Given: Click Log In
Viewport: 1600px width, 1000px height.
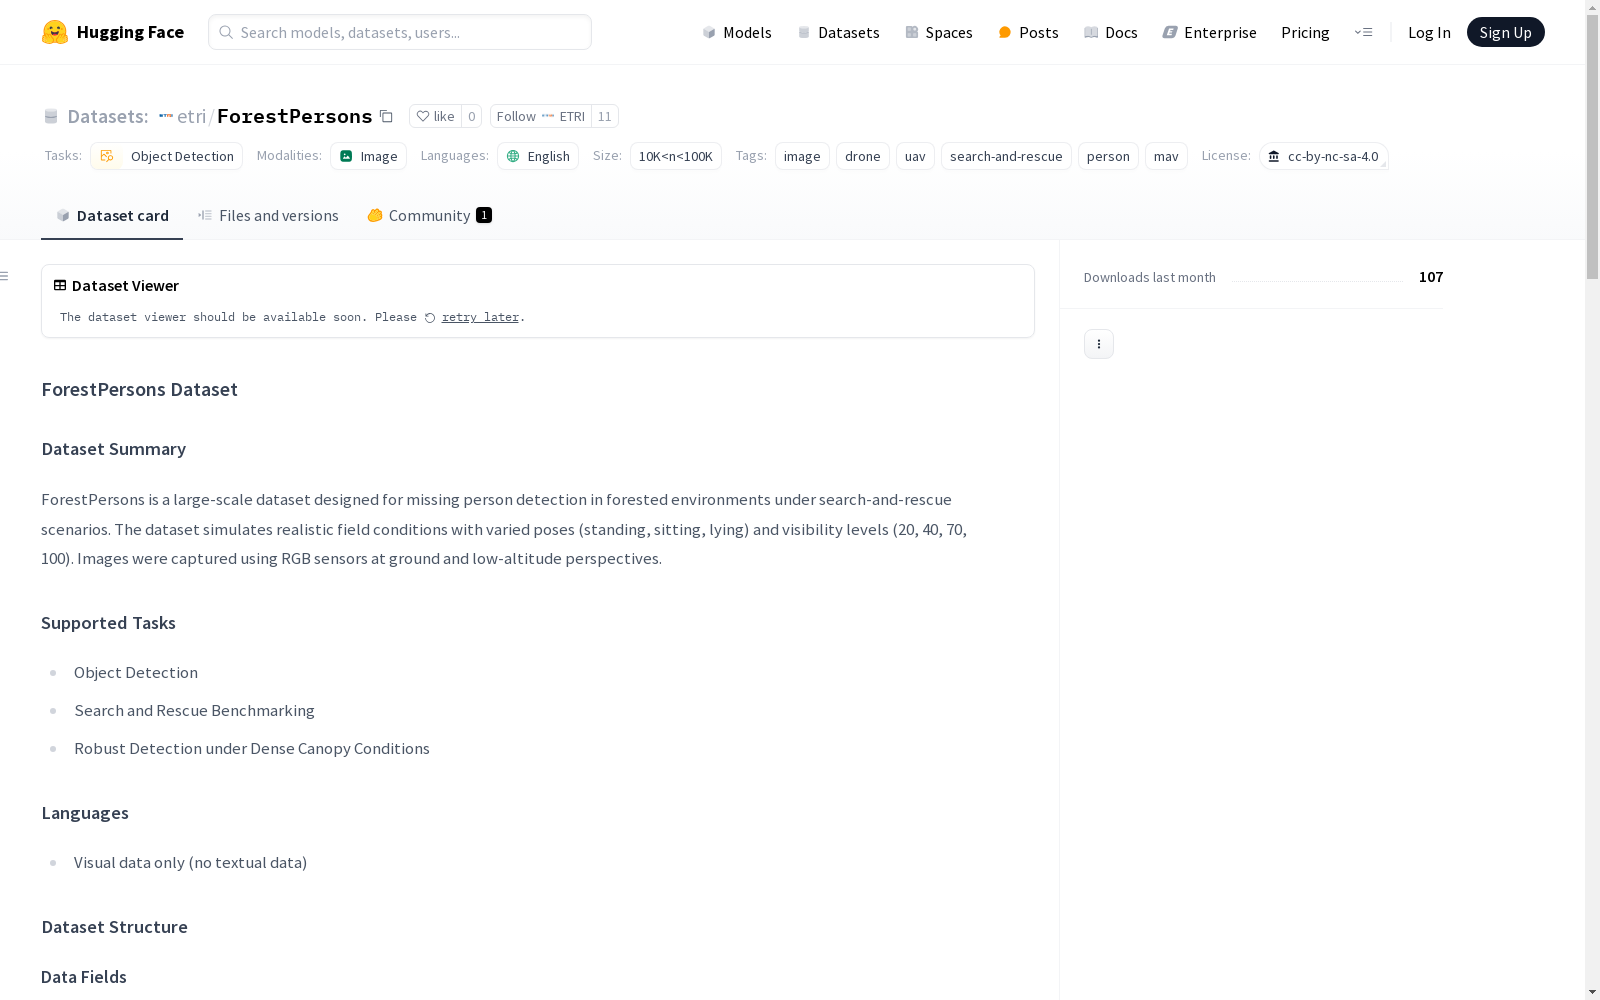Looking at the screenshot, I should (x=1429, y=32).
